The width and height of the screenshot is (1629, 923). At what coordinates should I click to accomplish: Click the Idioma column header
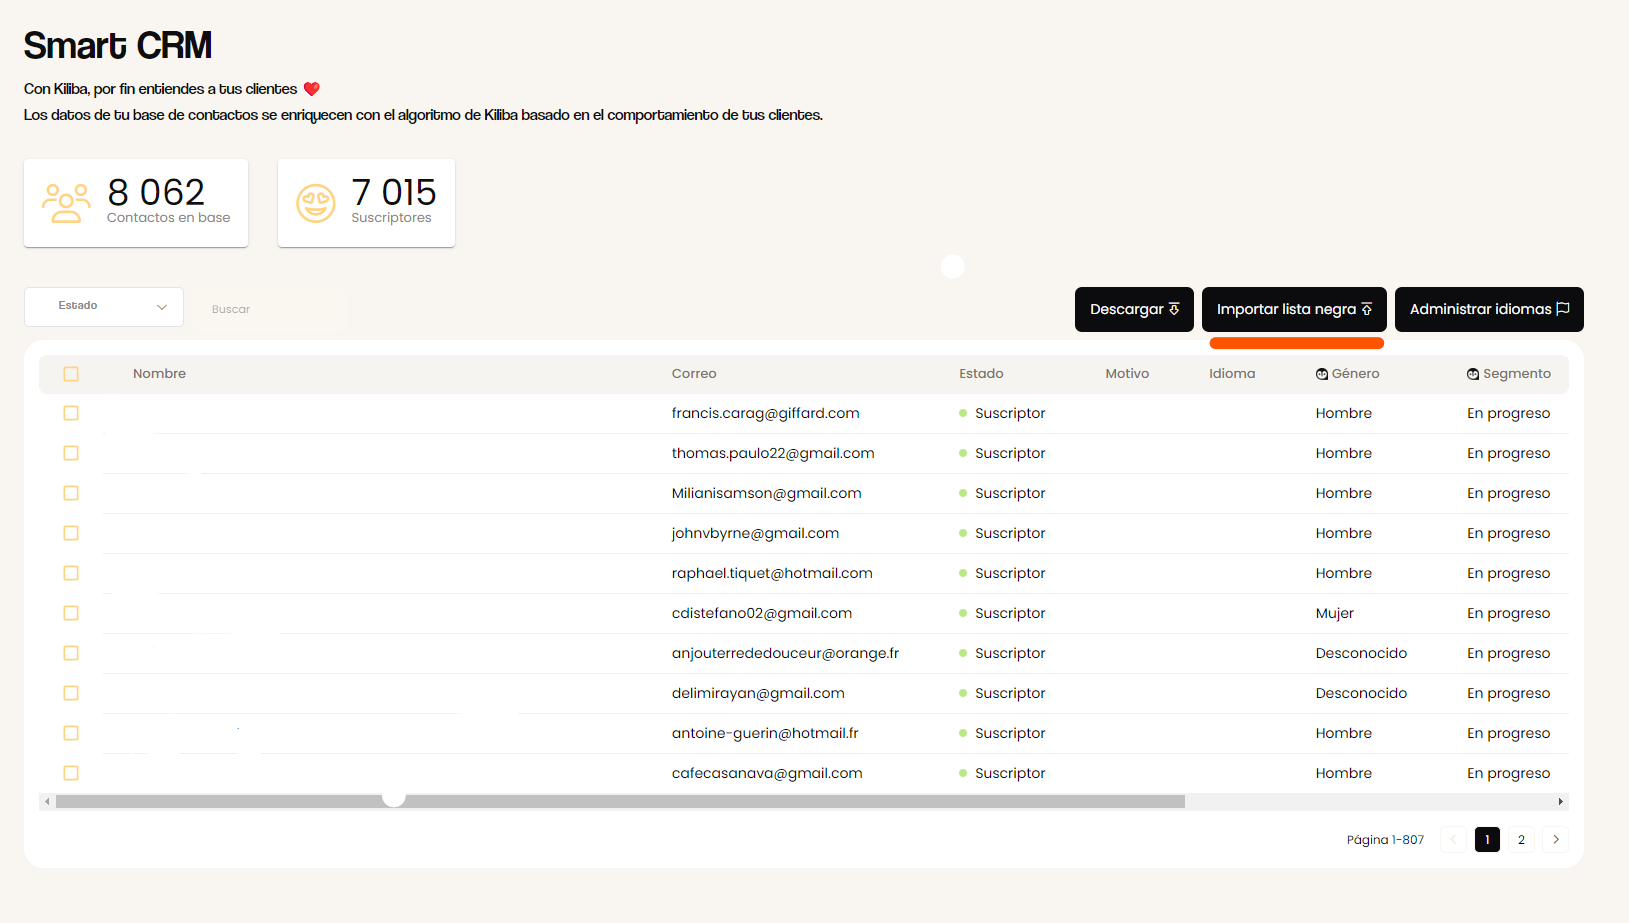click(1232, 374)
